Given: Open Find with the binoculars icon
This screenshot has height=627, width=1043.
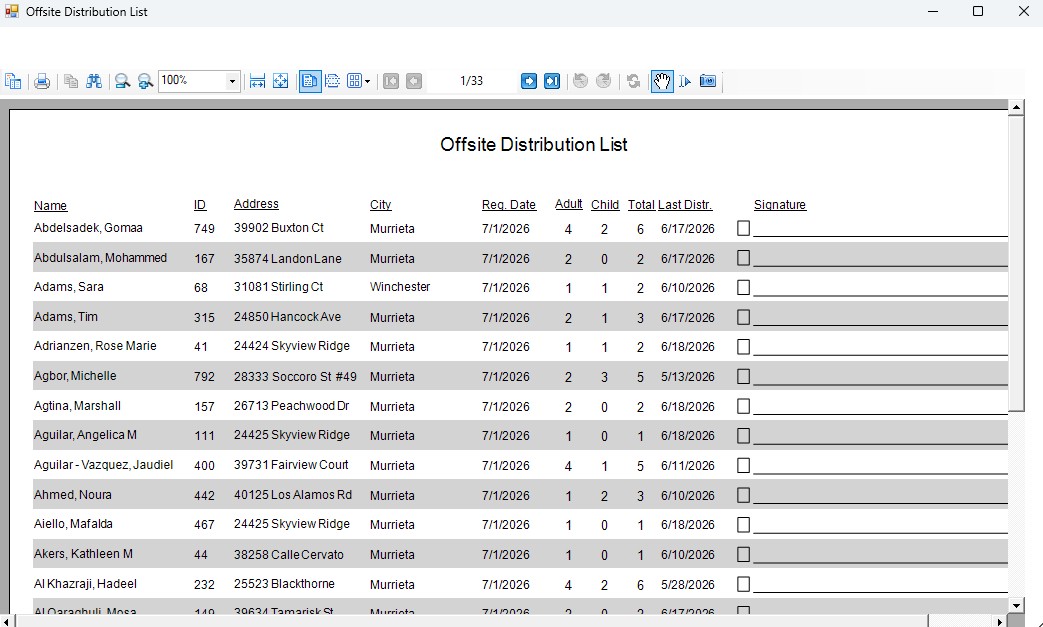Looking at the screenshot, I should (x=94, y=81).
